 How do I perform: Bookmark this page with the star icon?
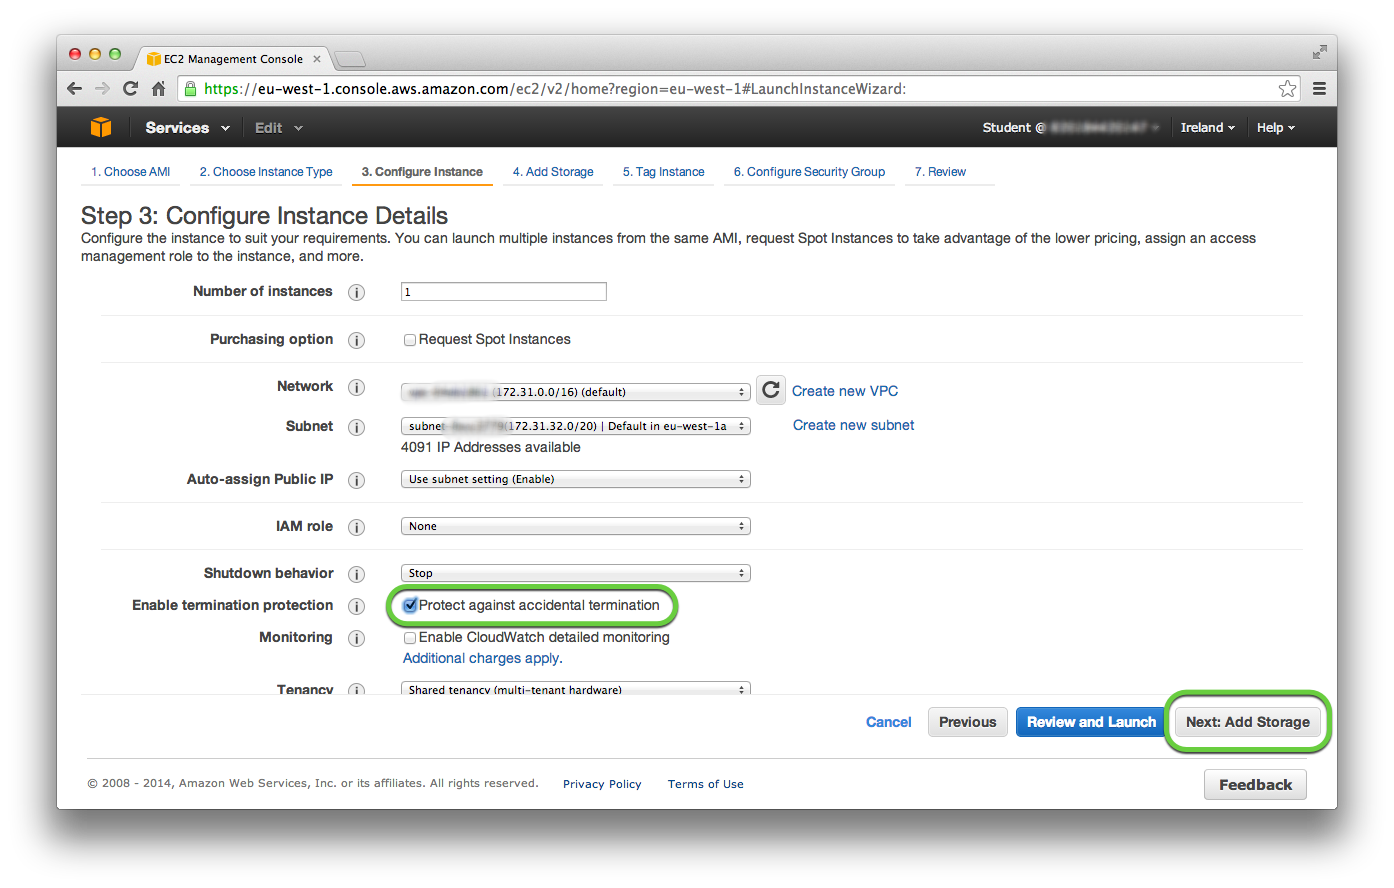click(x=1287, y=89)
